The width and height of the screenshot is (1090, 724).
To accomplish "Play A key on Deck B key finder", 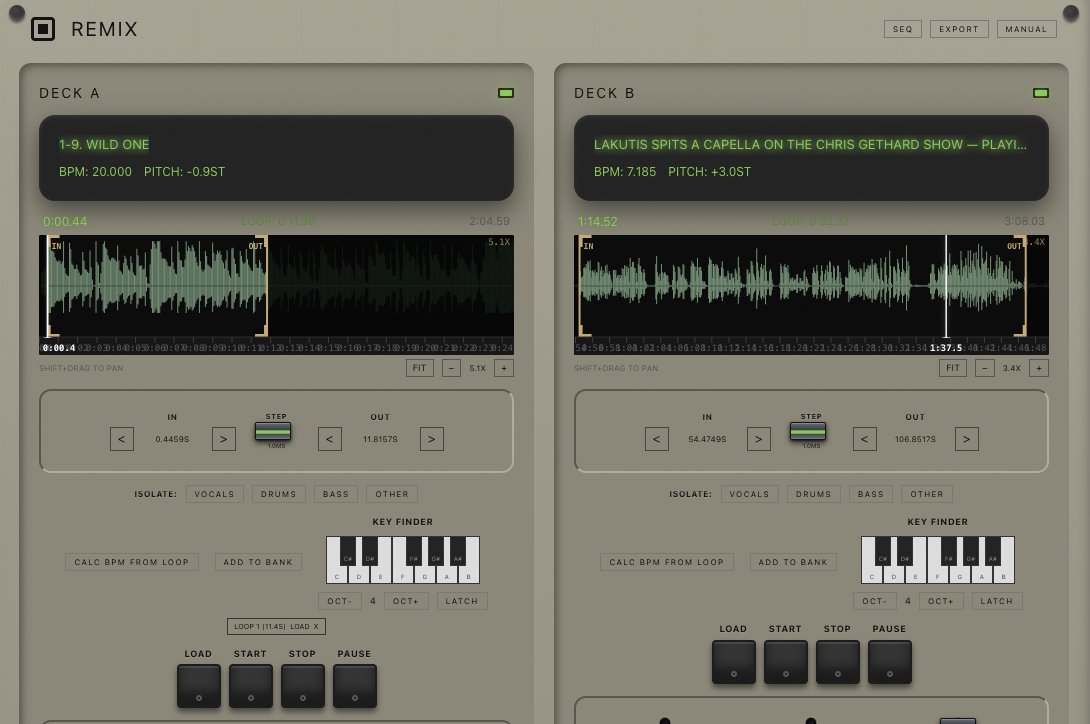I will [x=982, y=574].
